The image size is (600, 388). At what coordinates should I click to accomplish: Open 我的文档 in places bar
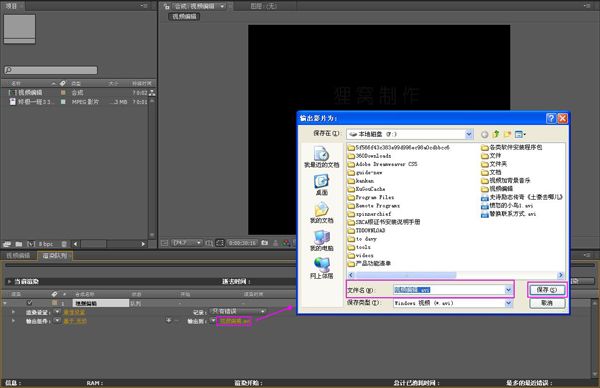point(321,213)
